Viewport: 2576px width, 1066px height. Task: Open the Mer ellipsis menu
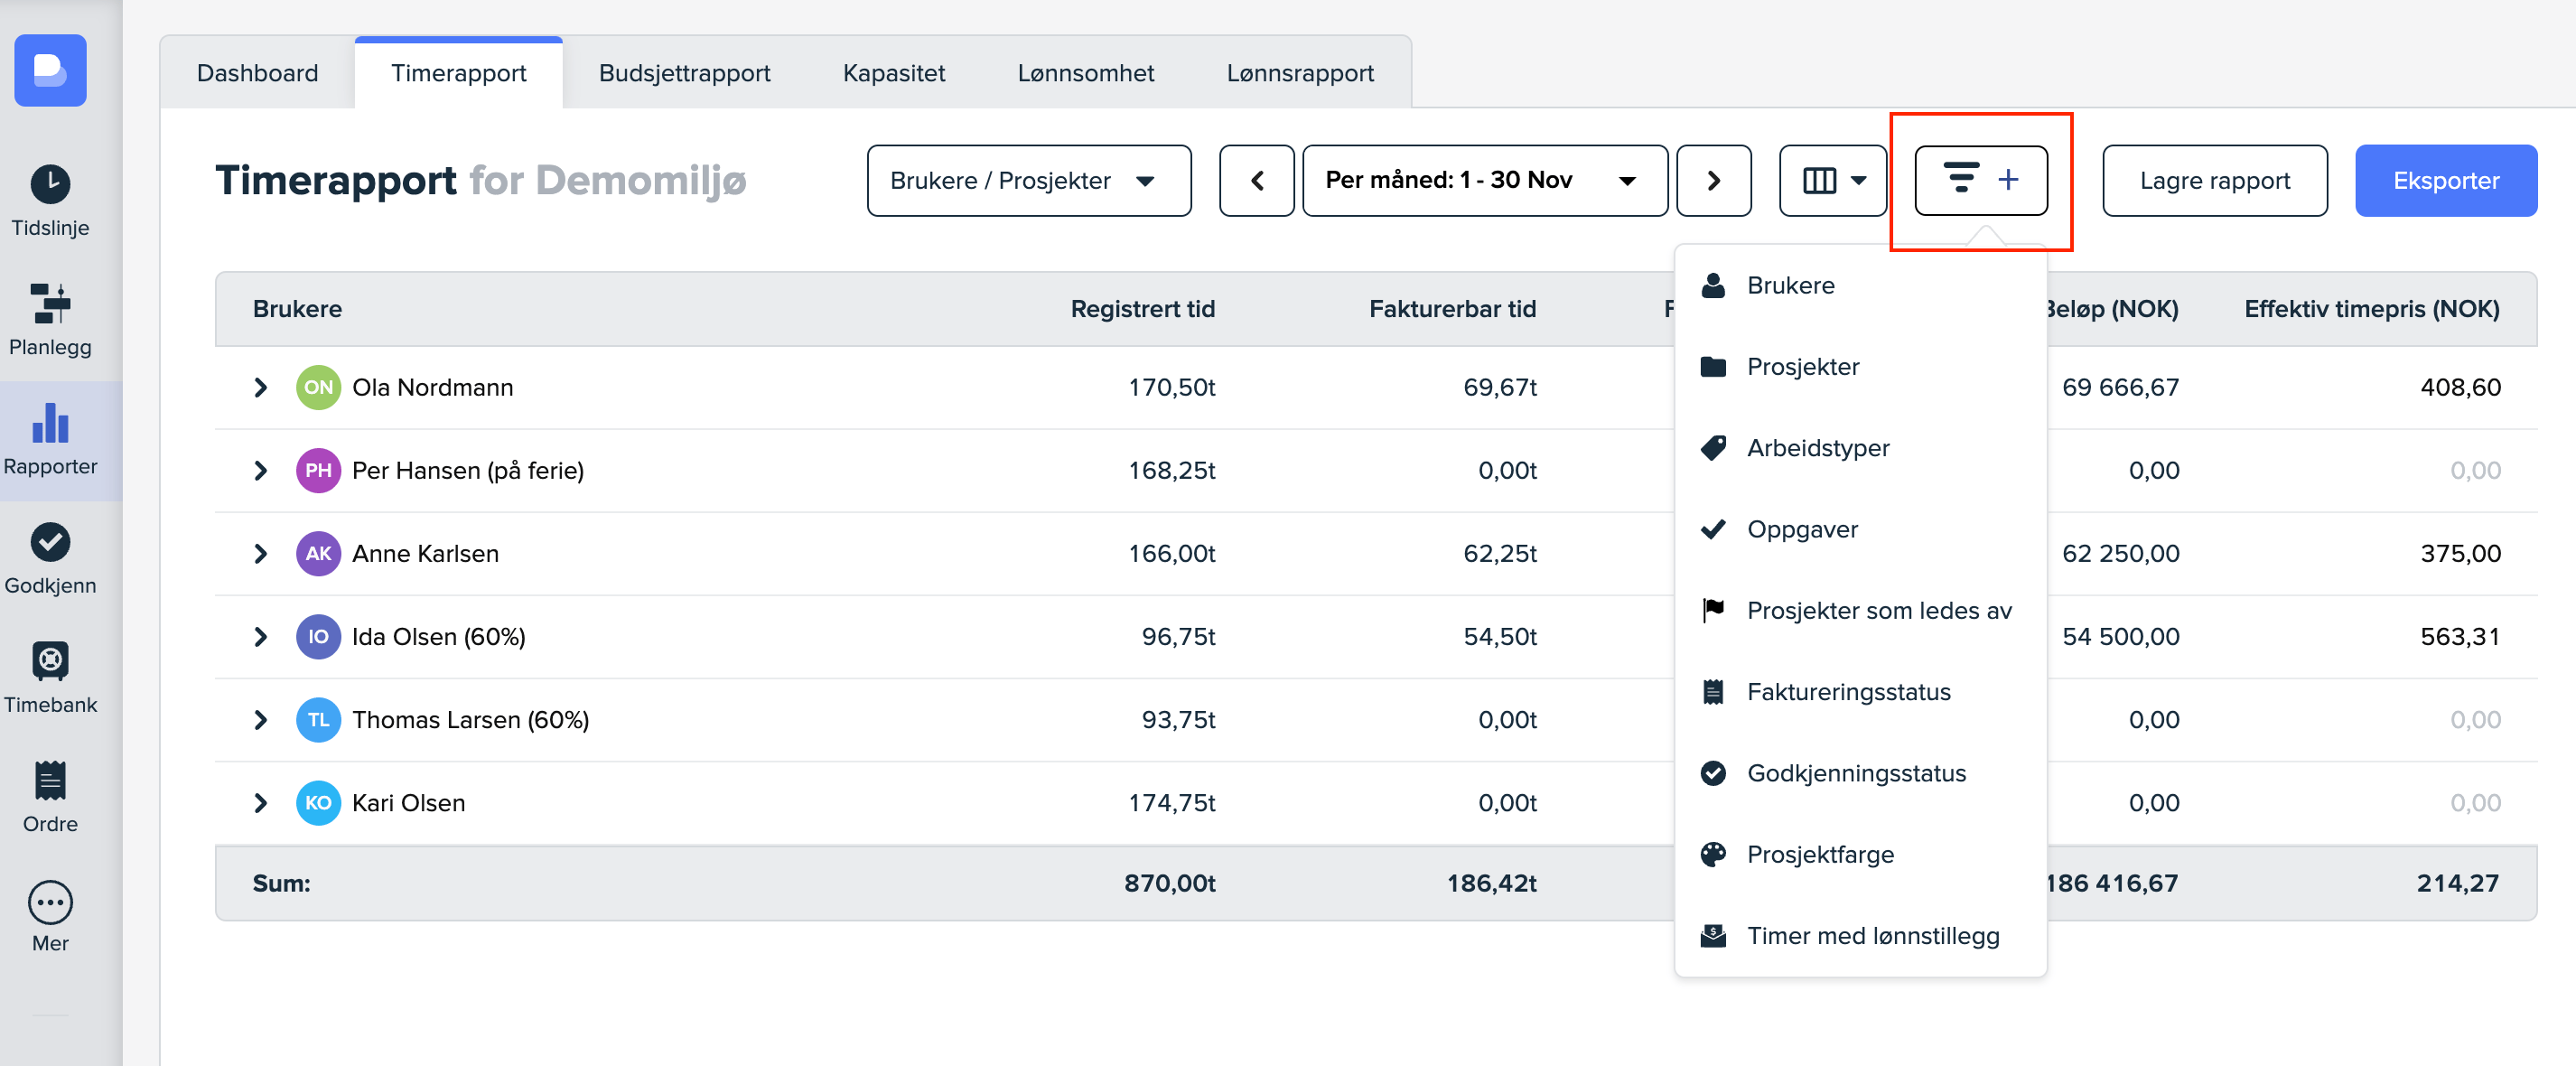(x=50, y=903)
